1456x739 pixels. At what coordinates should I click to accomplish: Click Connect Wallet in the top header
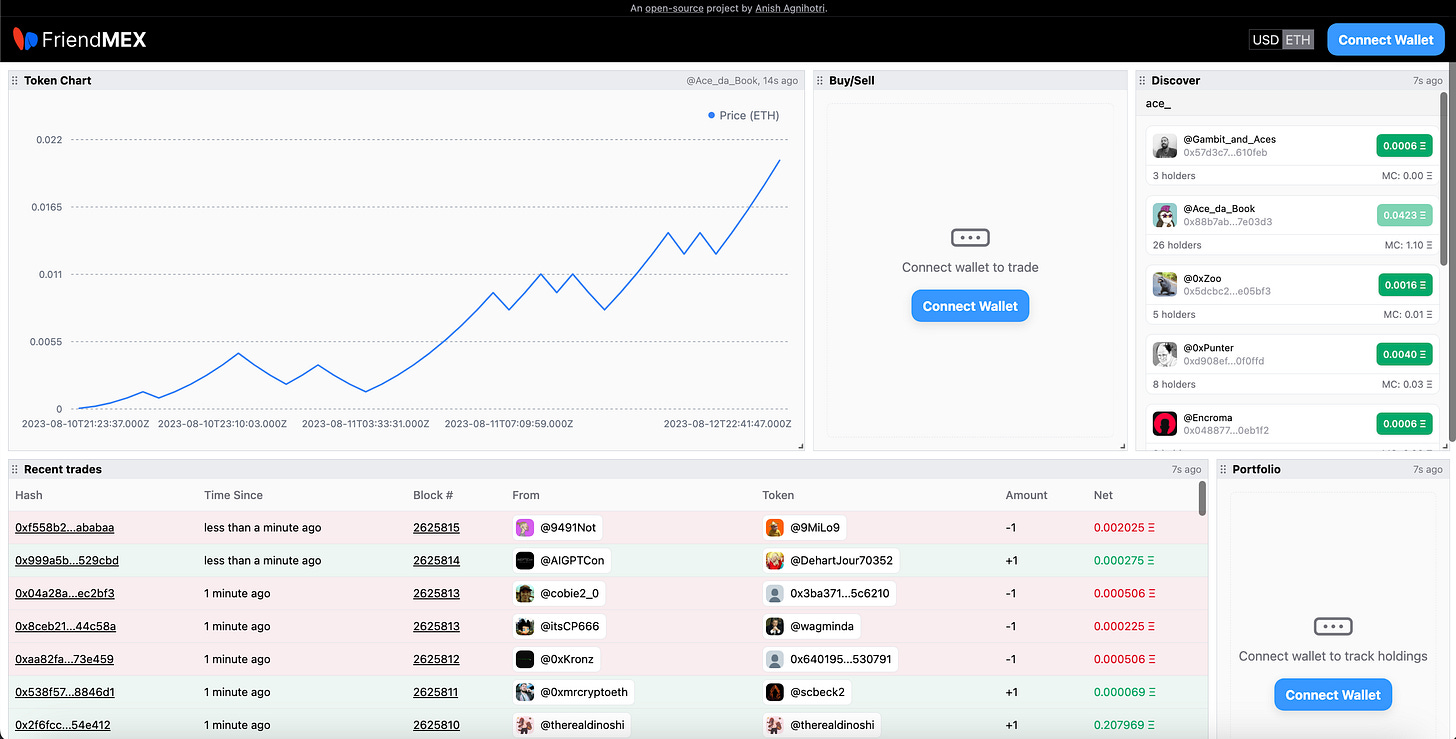pos(1386,40)
